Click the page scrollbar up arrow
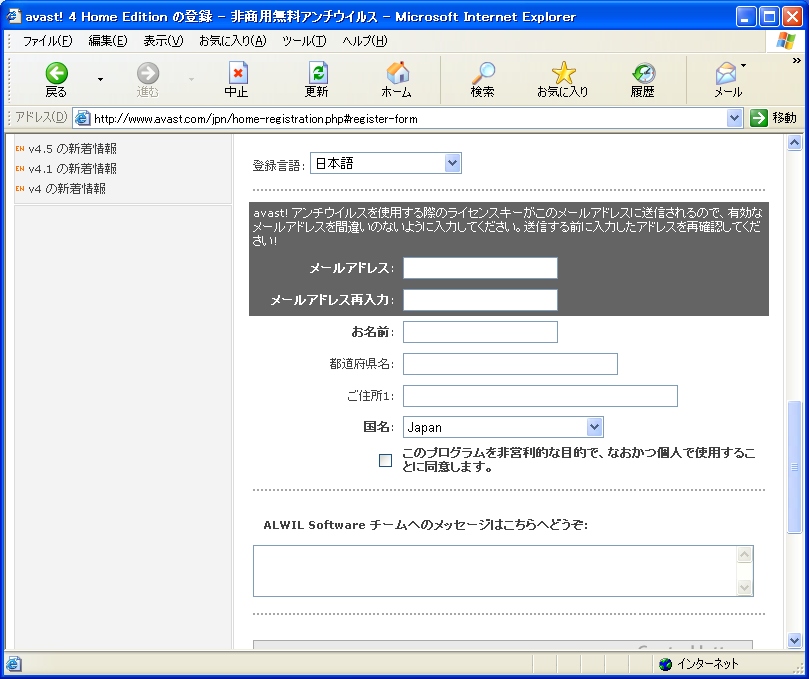 click(795, 143)
